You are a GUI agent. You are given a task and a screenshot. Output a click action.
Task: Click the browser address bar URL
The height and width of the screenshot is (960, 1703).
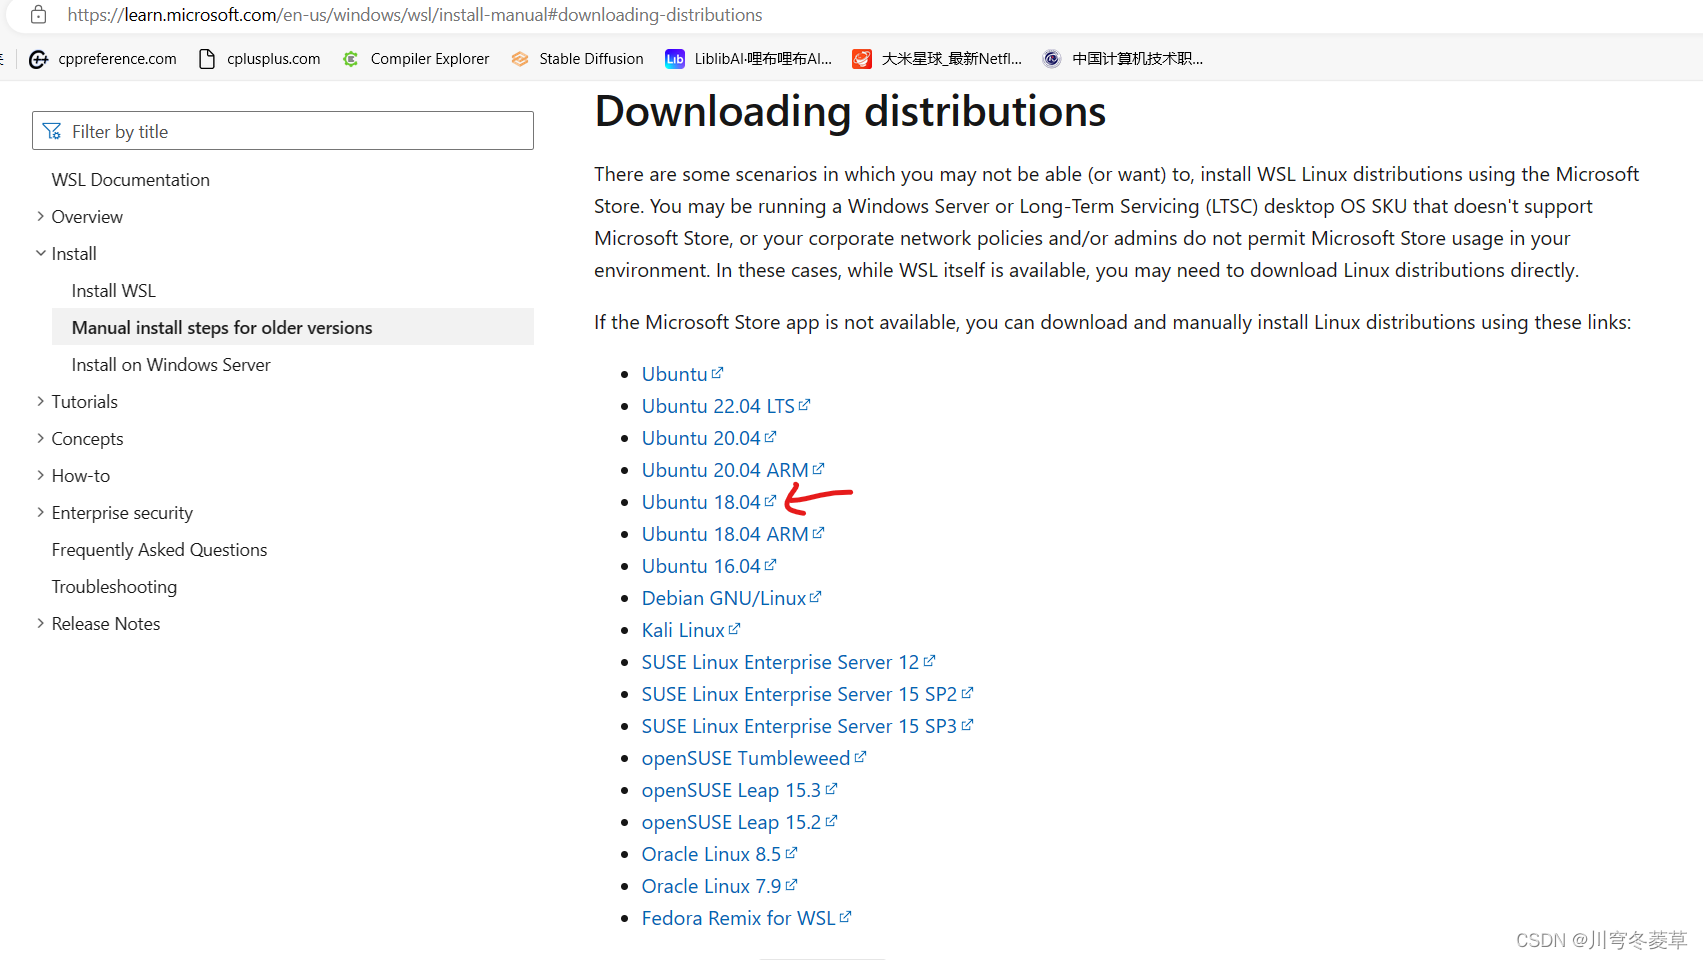click(415, 15)
